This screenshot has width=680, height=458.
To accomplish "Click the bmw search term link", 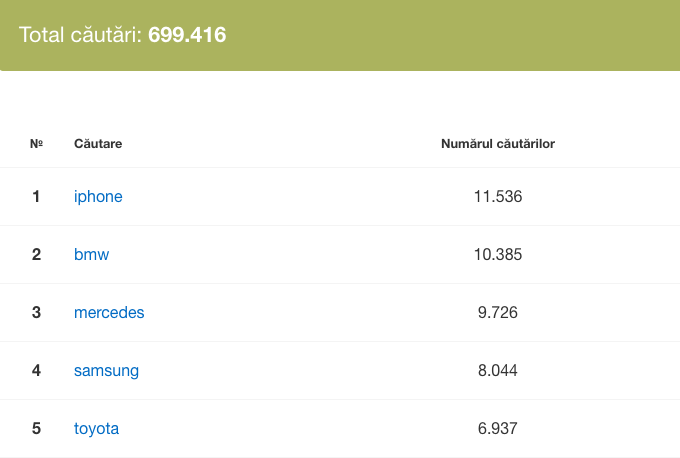I will click(91, 254).
